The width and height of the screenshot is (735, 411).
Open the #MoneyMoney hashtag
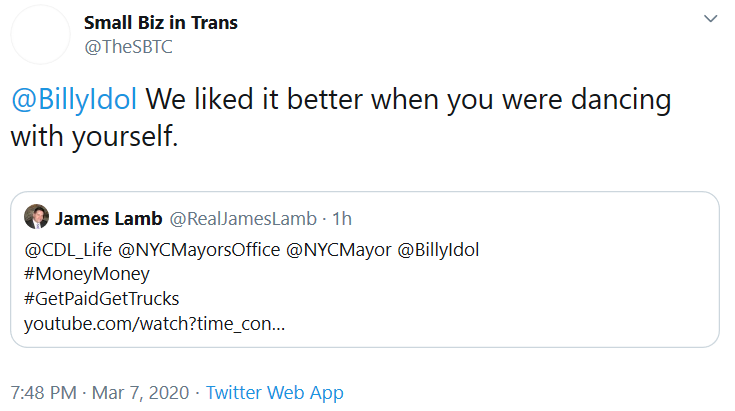click(87, 274)
